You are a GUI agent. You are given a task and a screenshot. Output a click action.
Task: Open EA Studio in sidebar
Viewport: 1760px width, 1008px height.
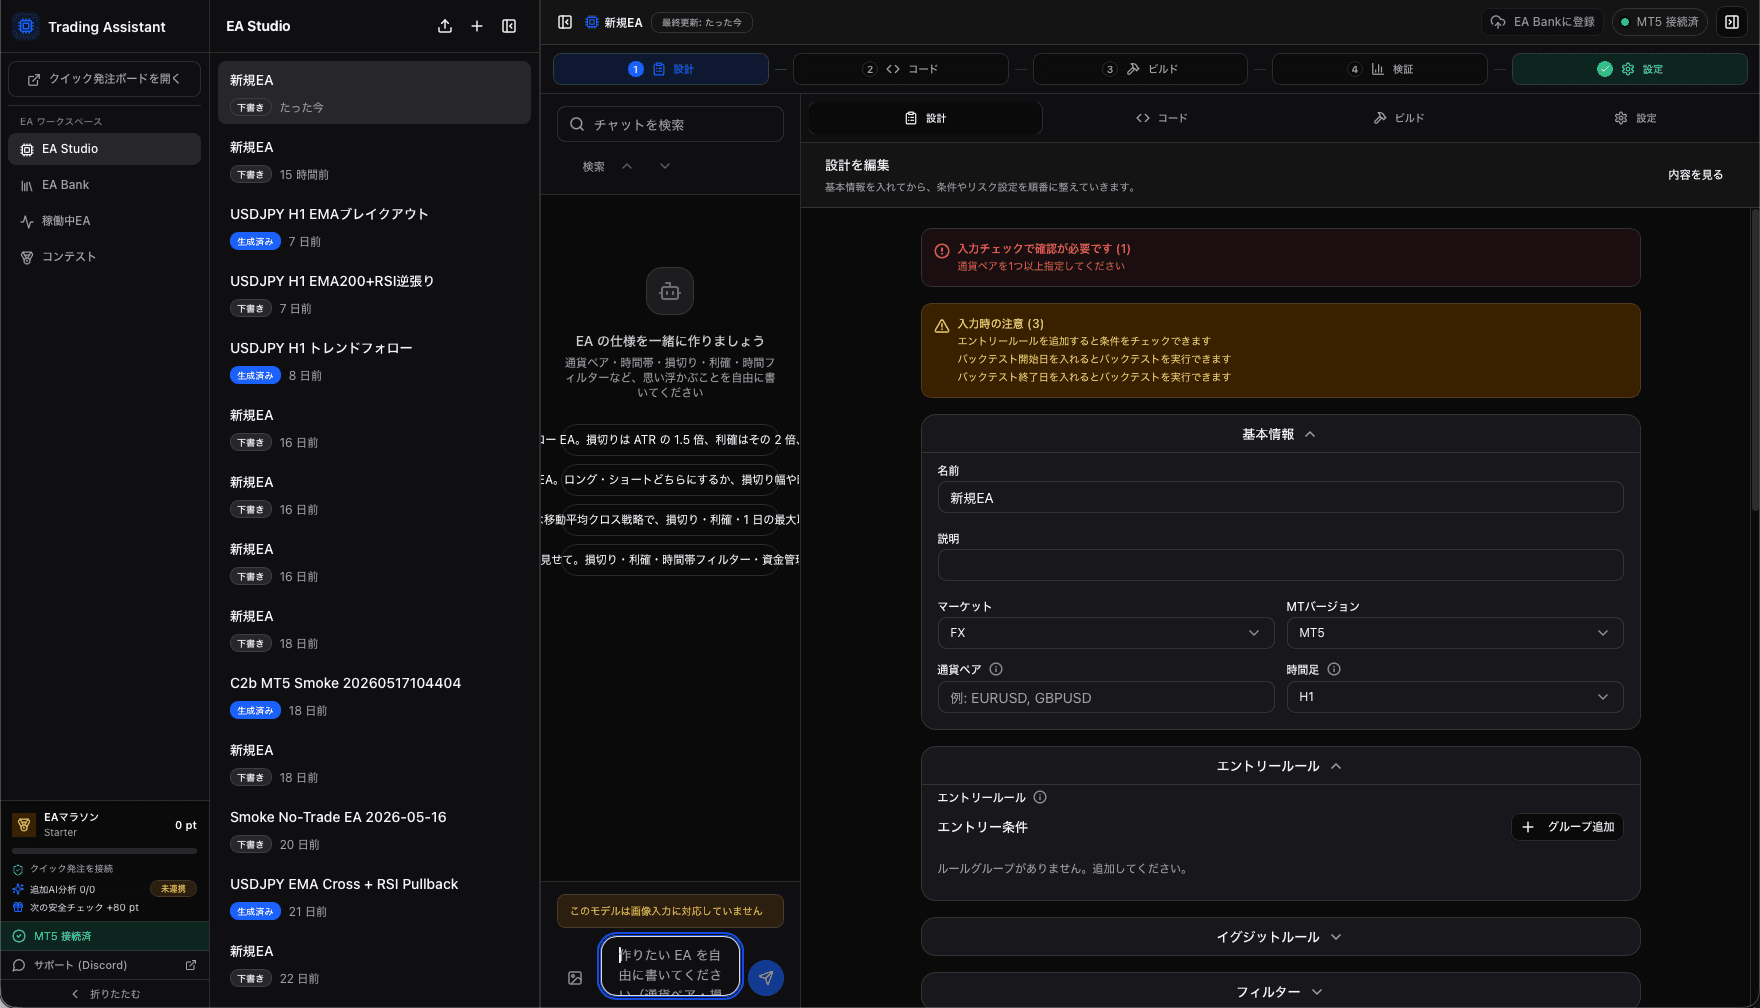[x=105, y=149]
